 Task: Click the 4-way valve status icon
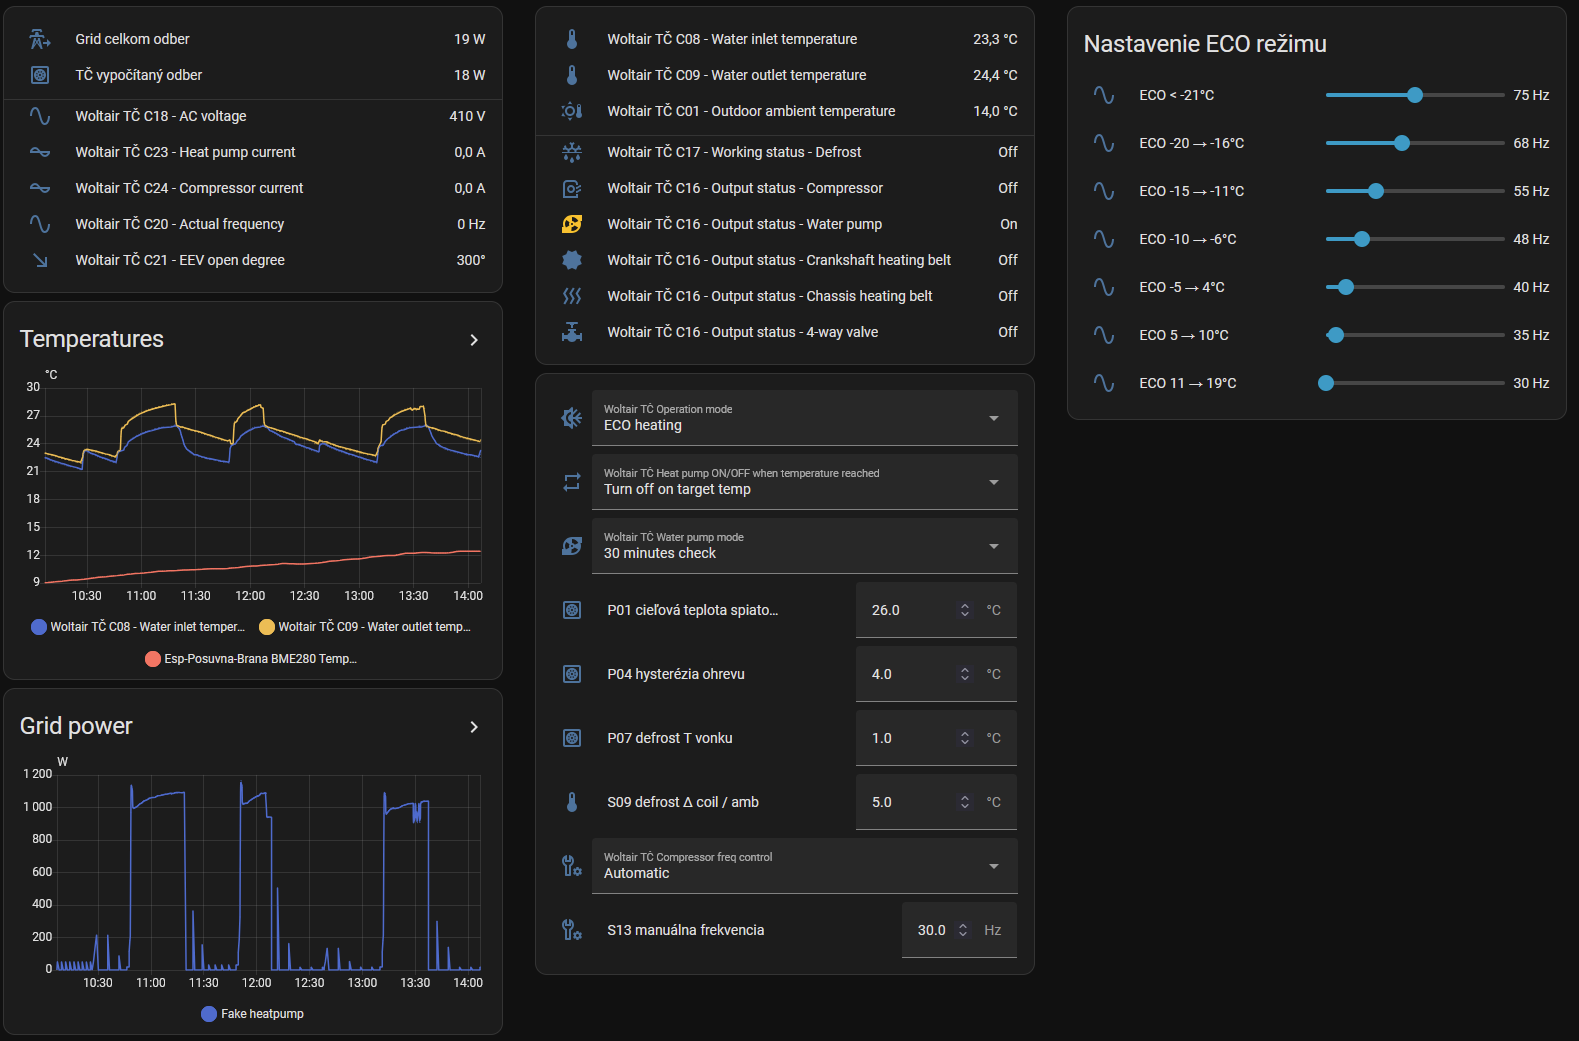coord(572,332)
